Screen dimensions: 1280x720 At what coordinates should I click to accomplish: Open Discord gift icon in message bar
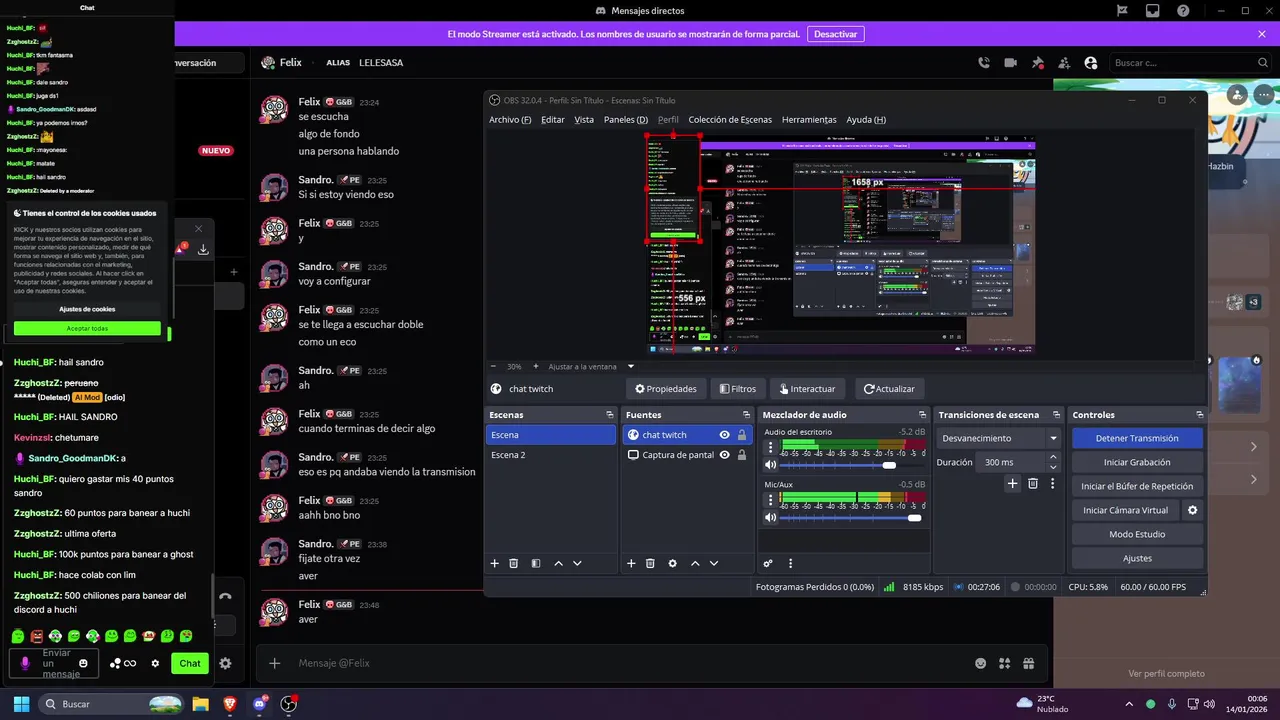click(1028, 663)
